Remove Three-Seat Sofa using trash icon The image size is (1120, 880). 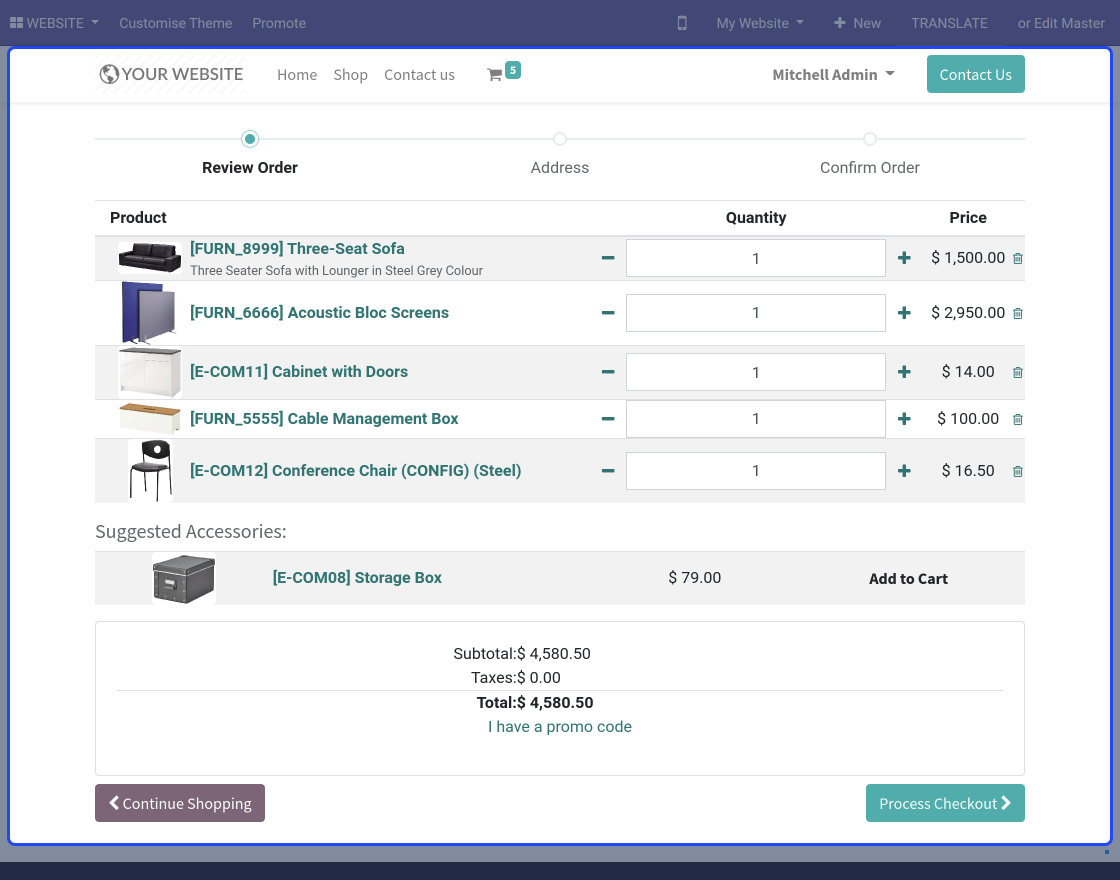click(1018, 259)
